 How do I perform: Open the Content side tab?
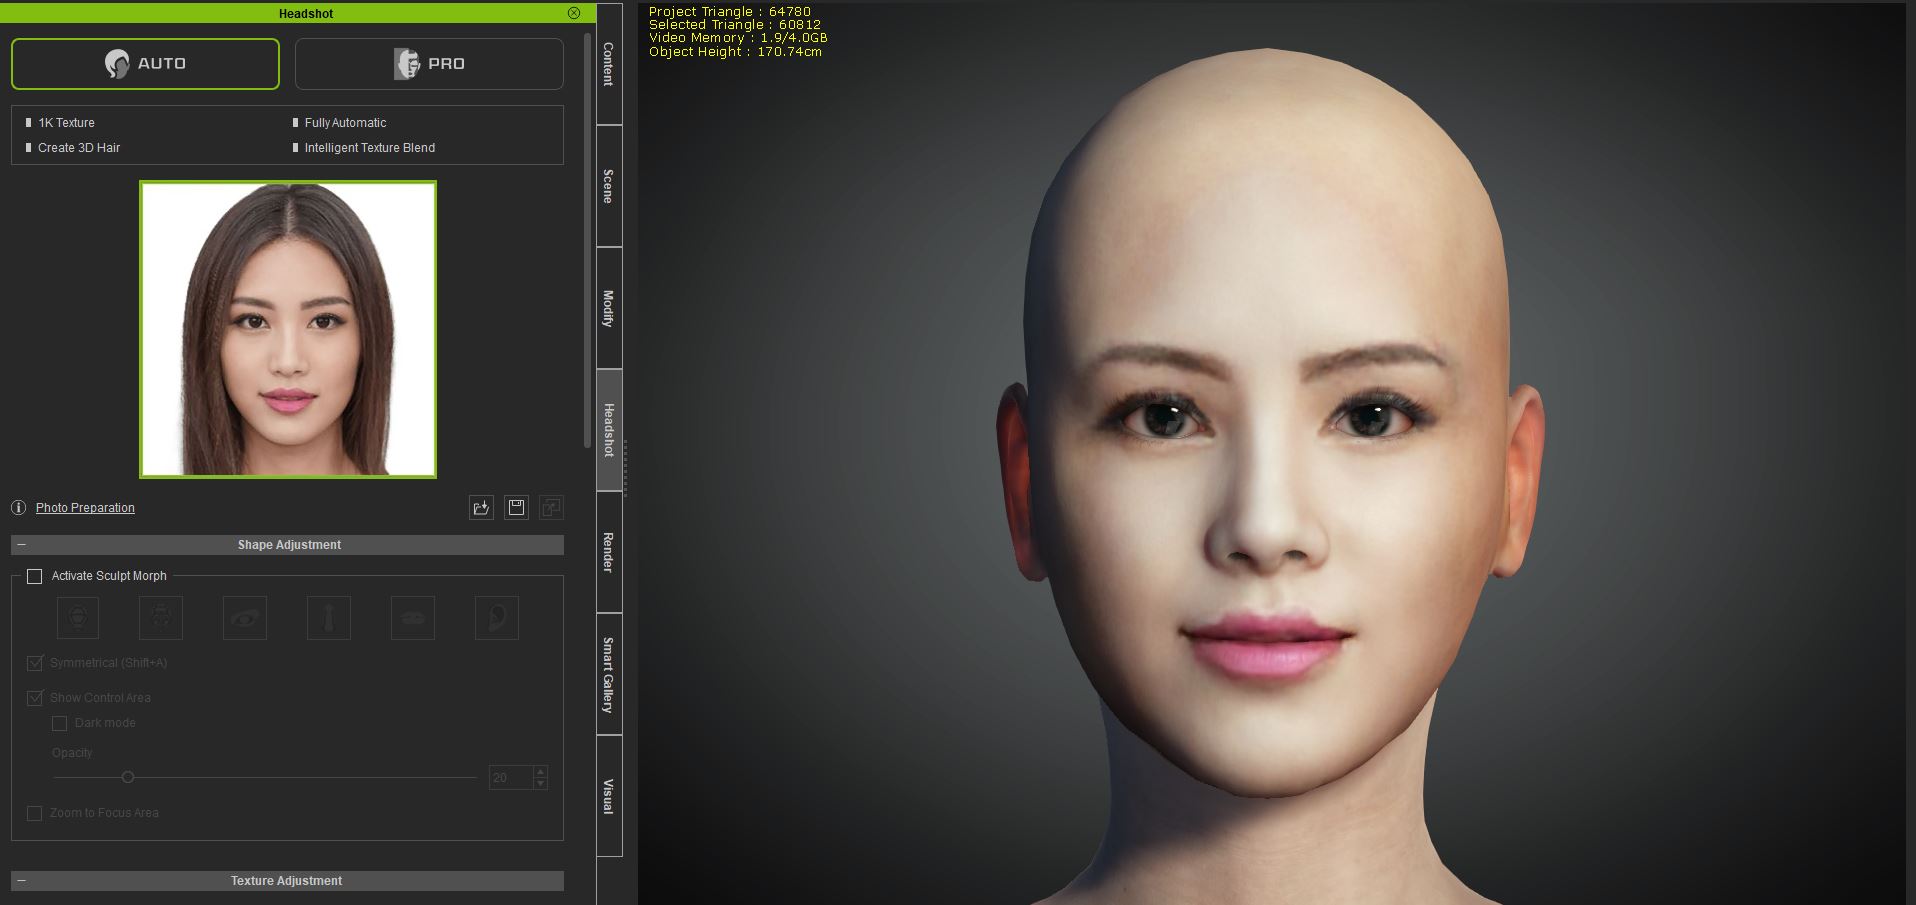click(x=608, y=64)
